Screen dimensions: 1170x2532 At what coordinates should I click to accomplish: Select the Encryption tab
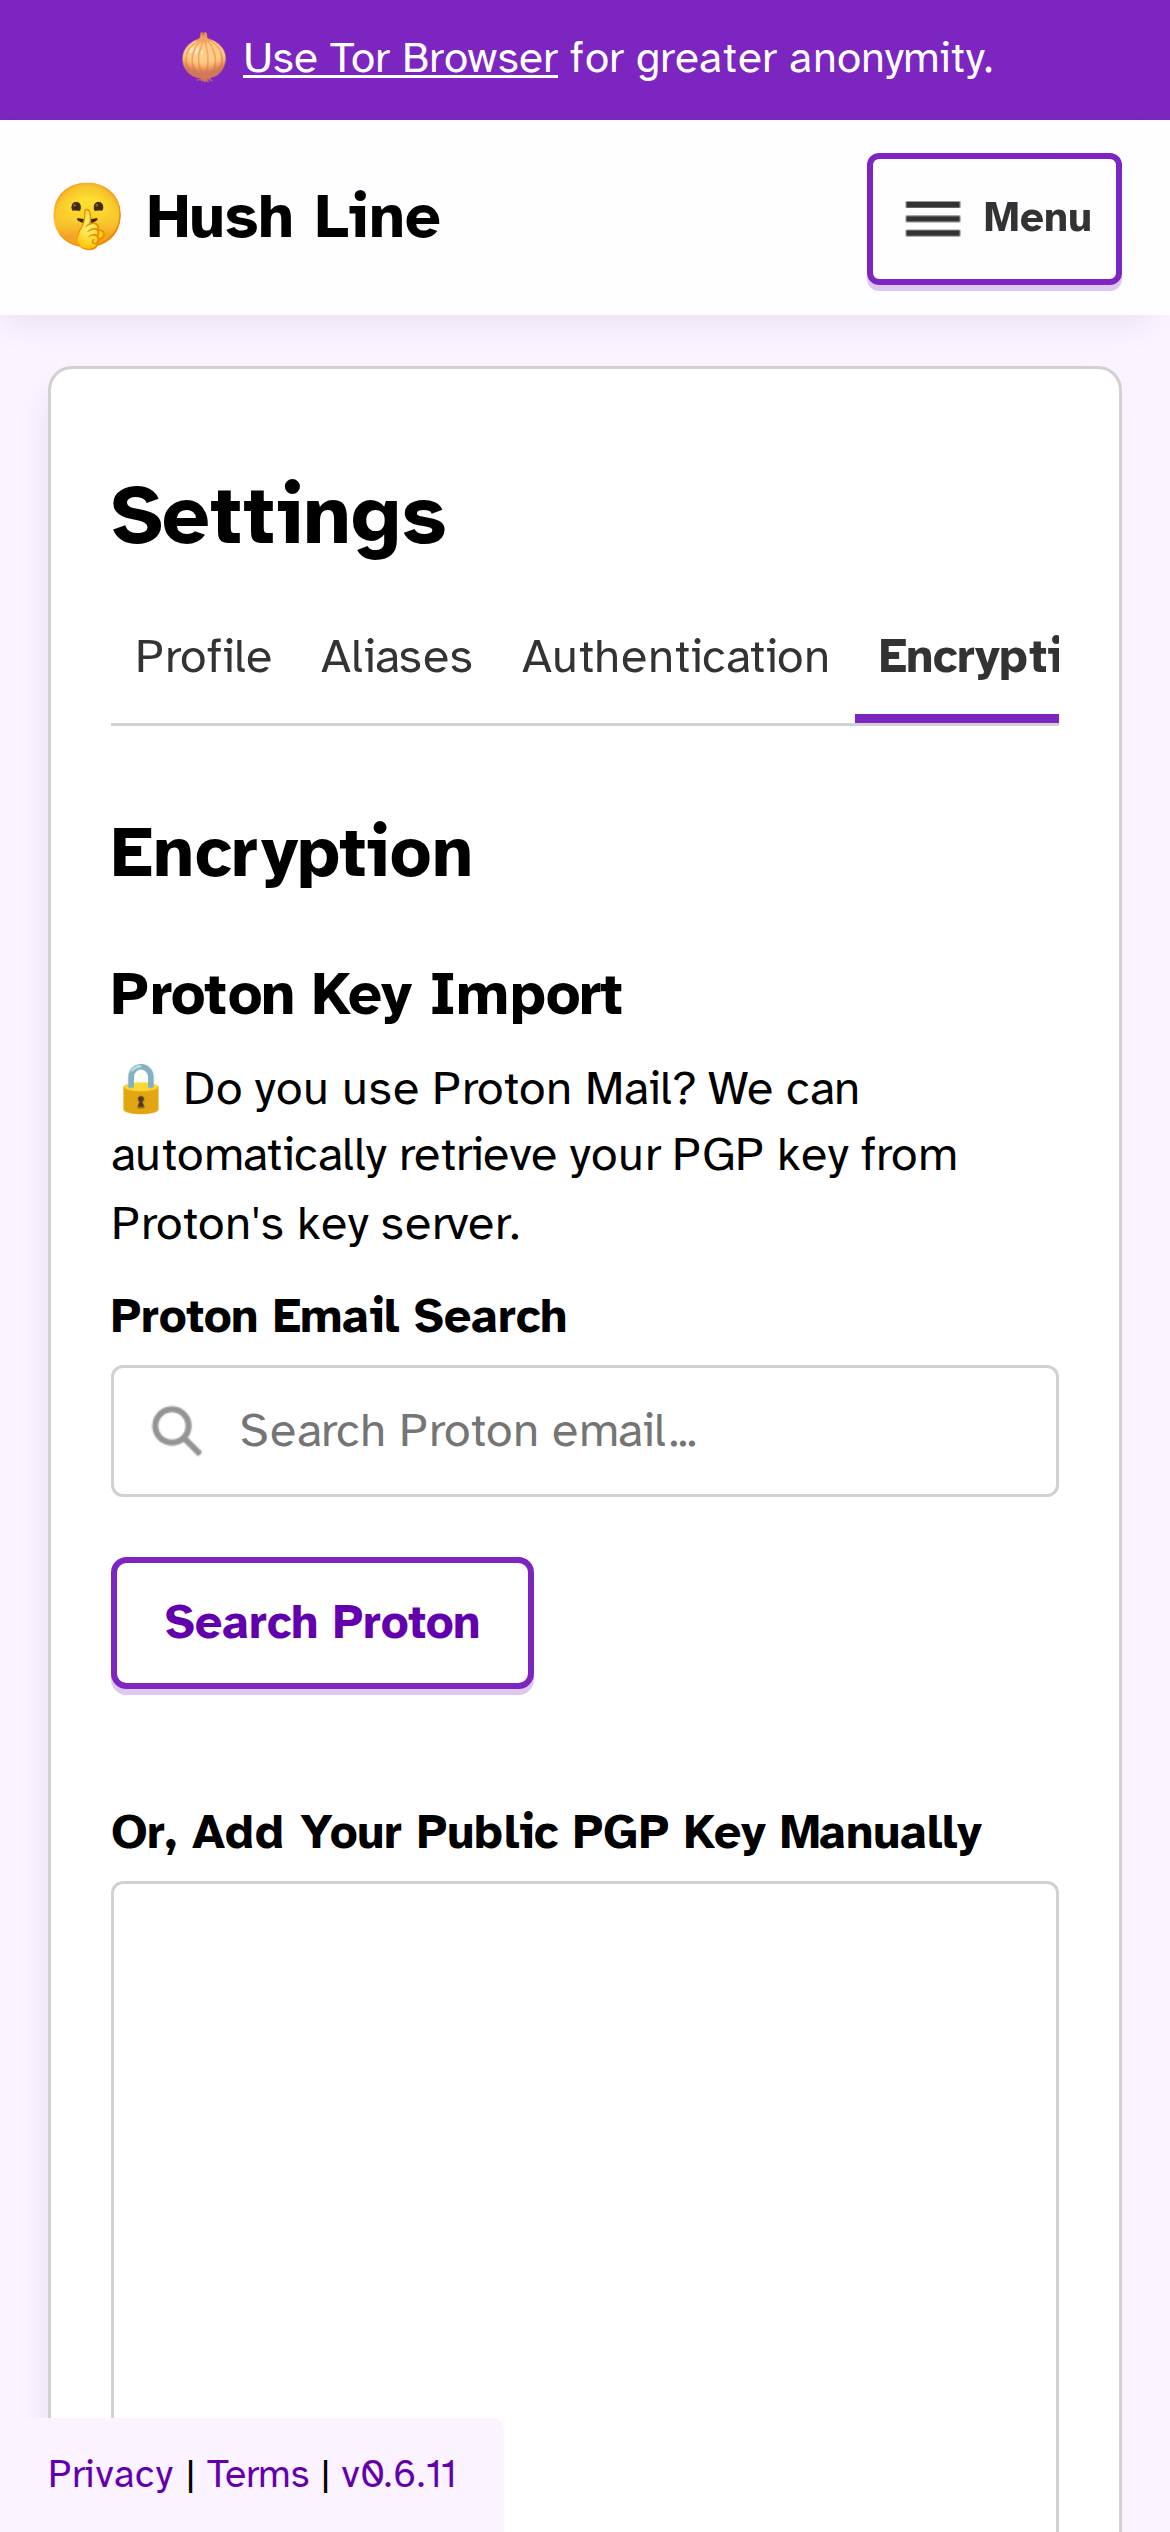(x=965, y=657)
